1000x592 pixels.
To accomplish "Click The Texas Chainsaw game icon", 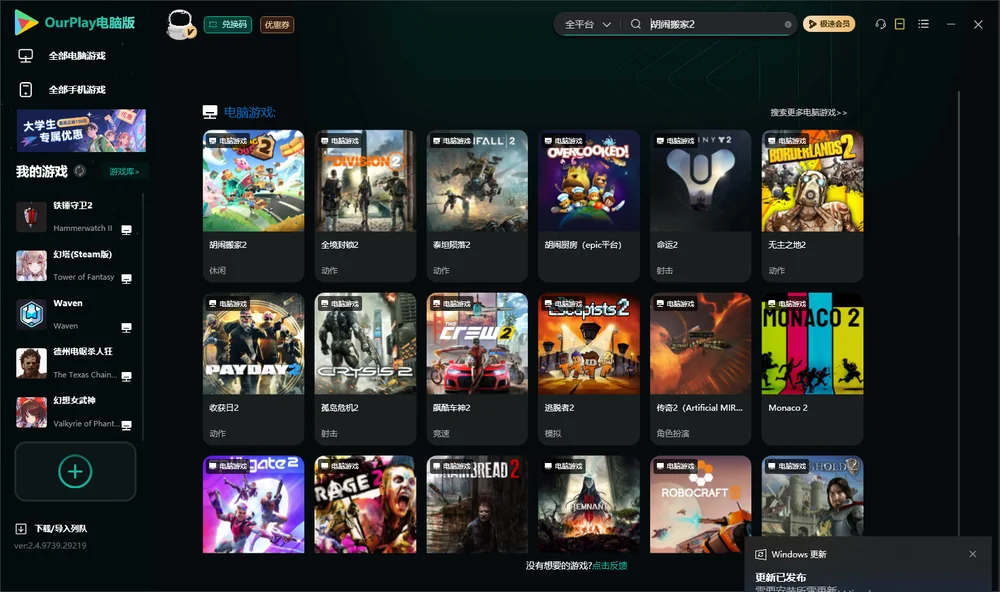I will pyautogui.click(x=31, y=363).
